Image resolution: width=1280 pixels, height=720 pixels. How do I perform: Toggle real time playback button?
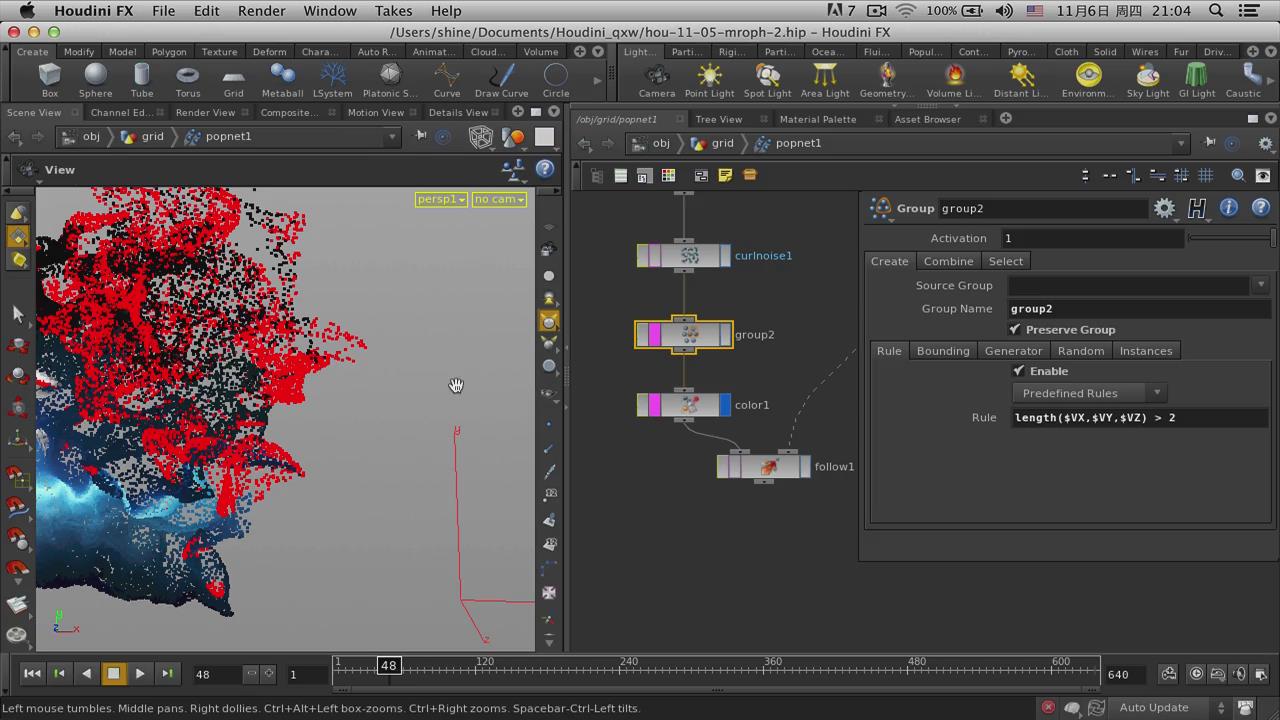1196,674
